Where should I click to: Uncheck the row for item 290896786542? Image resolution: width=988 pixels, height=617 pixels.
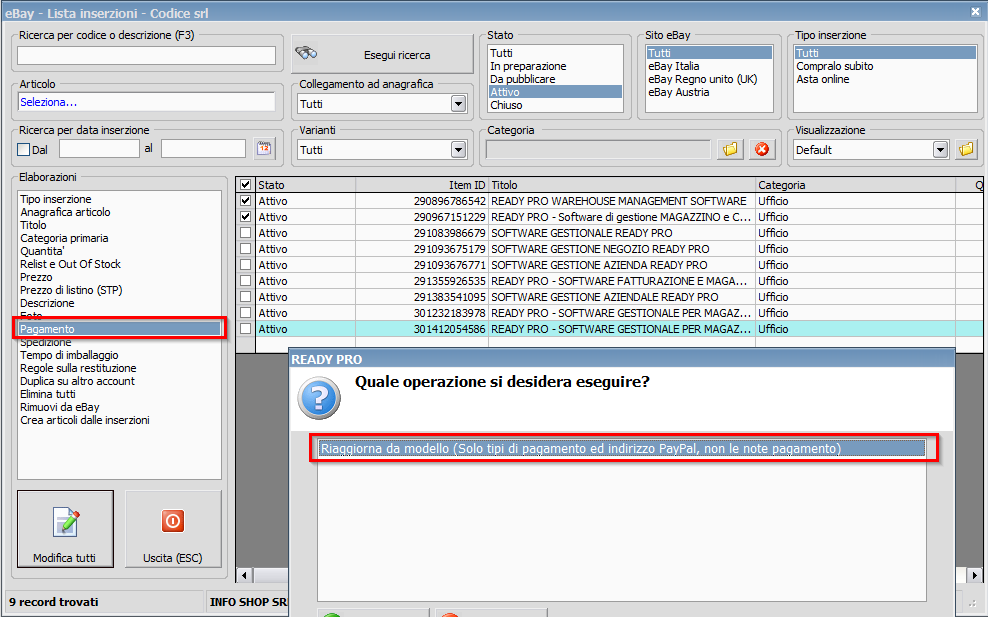(x=246, y=200)
